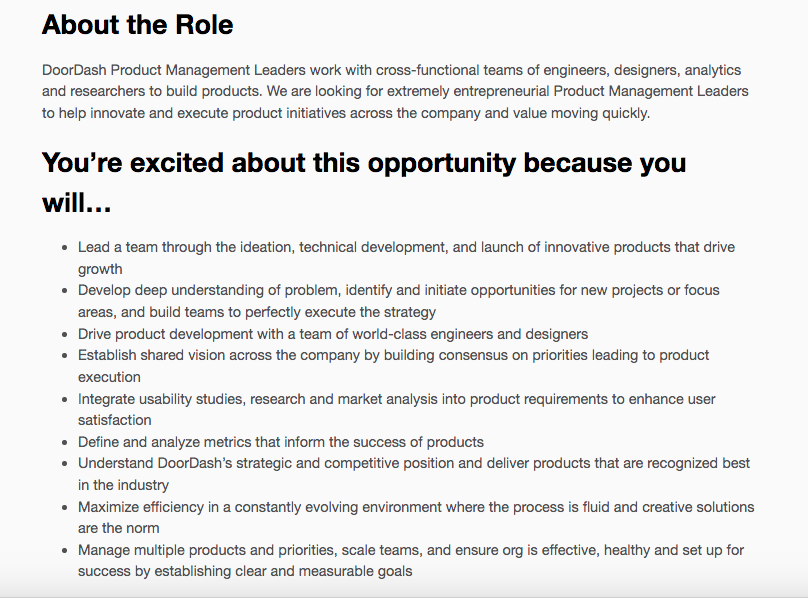Click the 'Develop deep understanding of problem' bullet
This screenshot has height=598, width=808.
[x=398, y=301]
